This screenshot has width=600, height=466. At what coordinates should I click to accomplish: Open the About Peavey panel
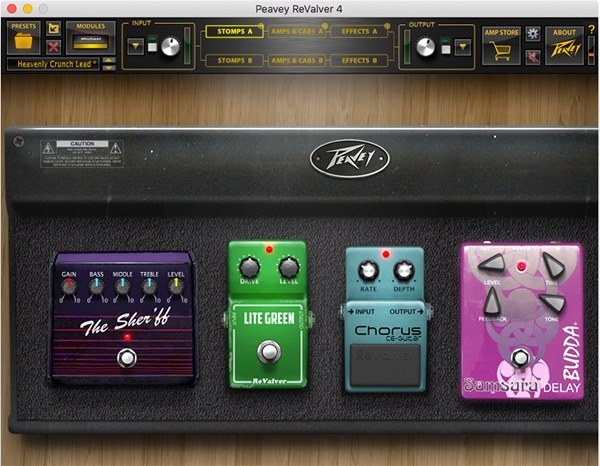564,46
